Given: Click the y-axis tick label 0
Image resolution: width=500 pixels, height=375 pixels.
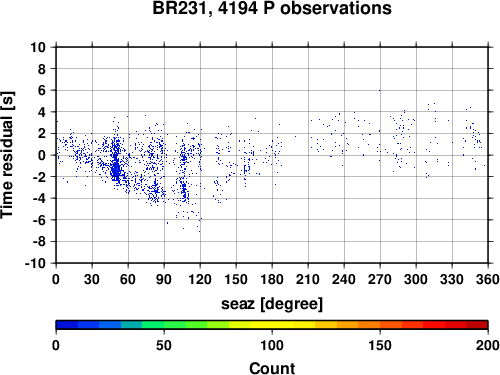Looking at the screenshot, I should coord(42,155).
